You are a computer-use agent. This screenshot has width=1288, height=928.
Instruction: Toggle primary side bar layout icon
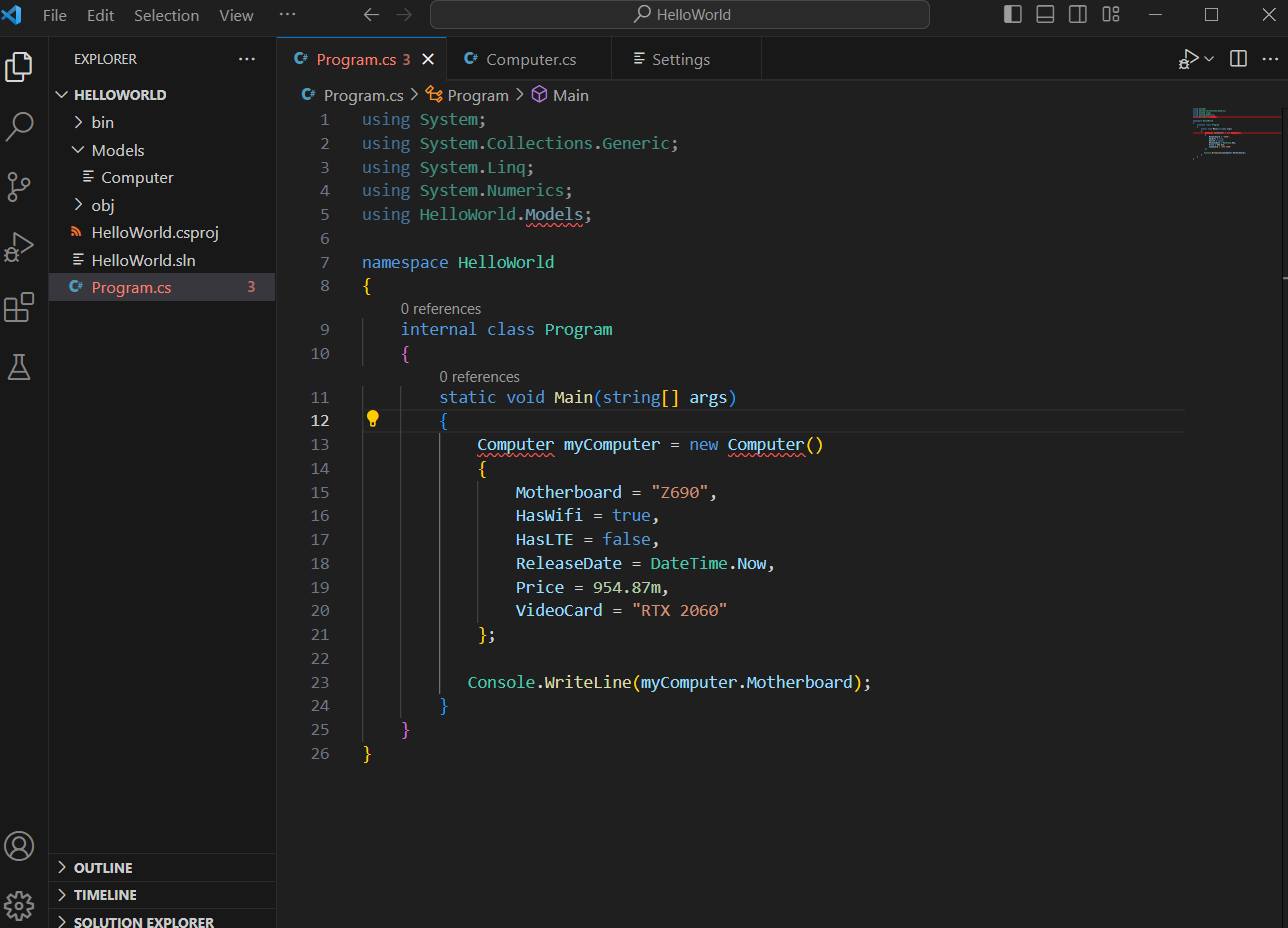point(1012,14)
